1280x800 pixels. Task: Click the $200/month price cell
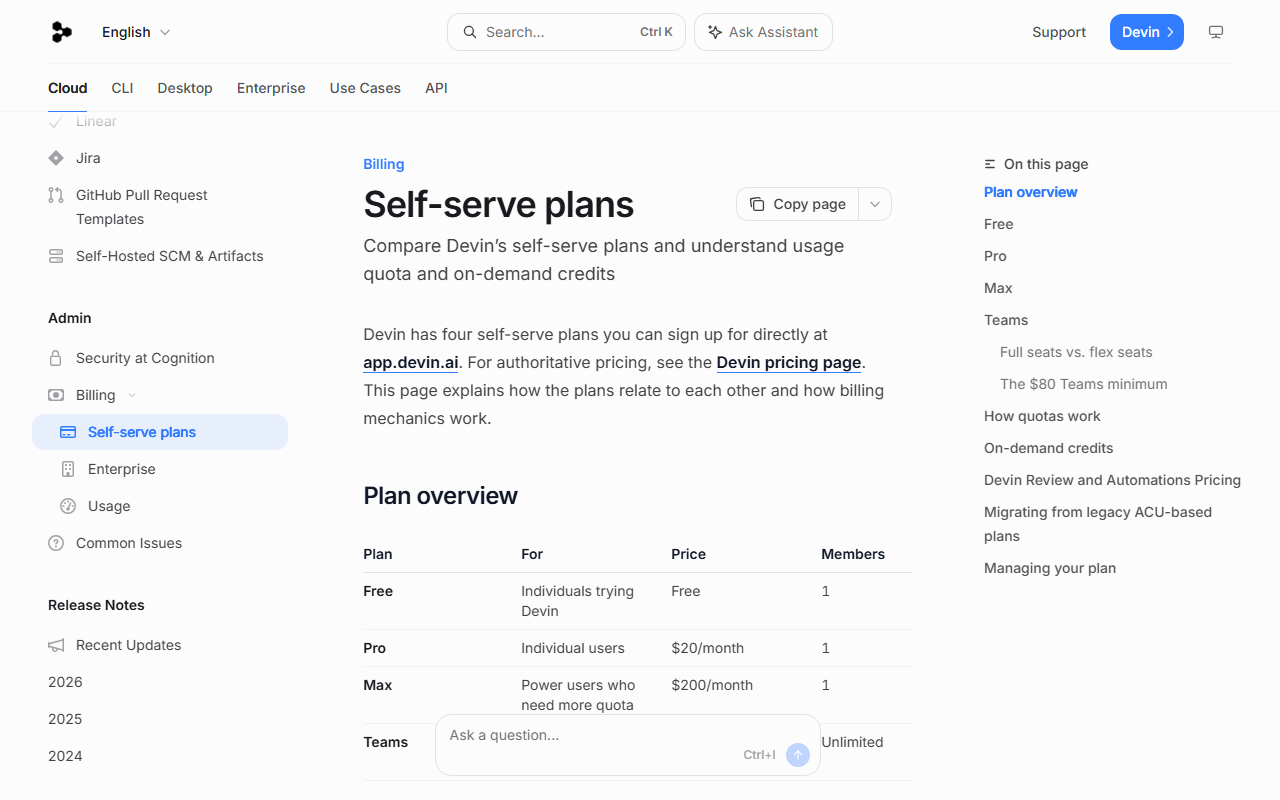point(712,685)
